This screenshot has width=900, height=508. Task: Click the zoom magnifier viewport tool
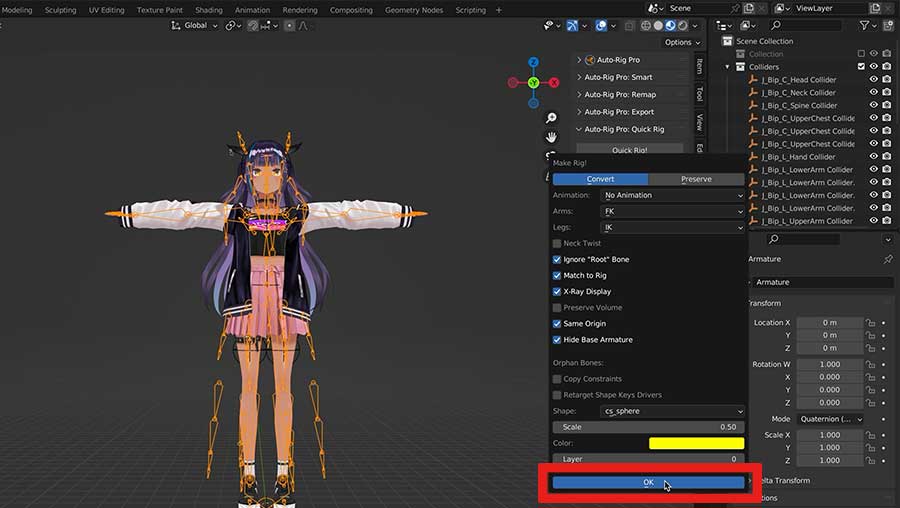551,118
